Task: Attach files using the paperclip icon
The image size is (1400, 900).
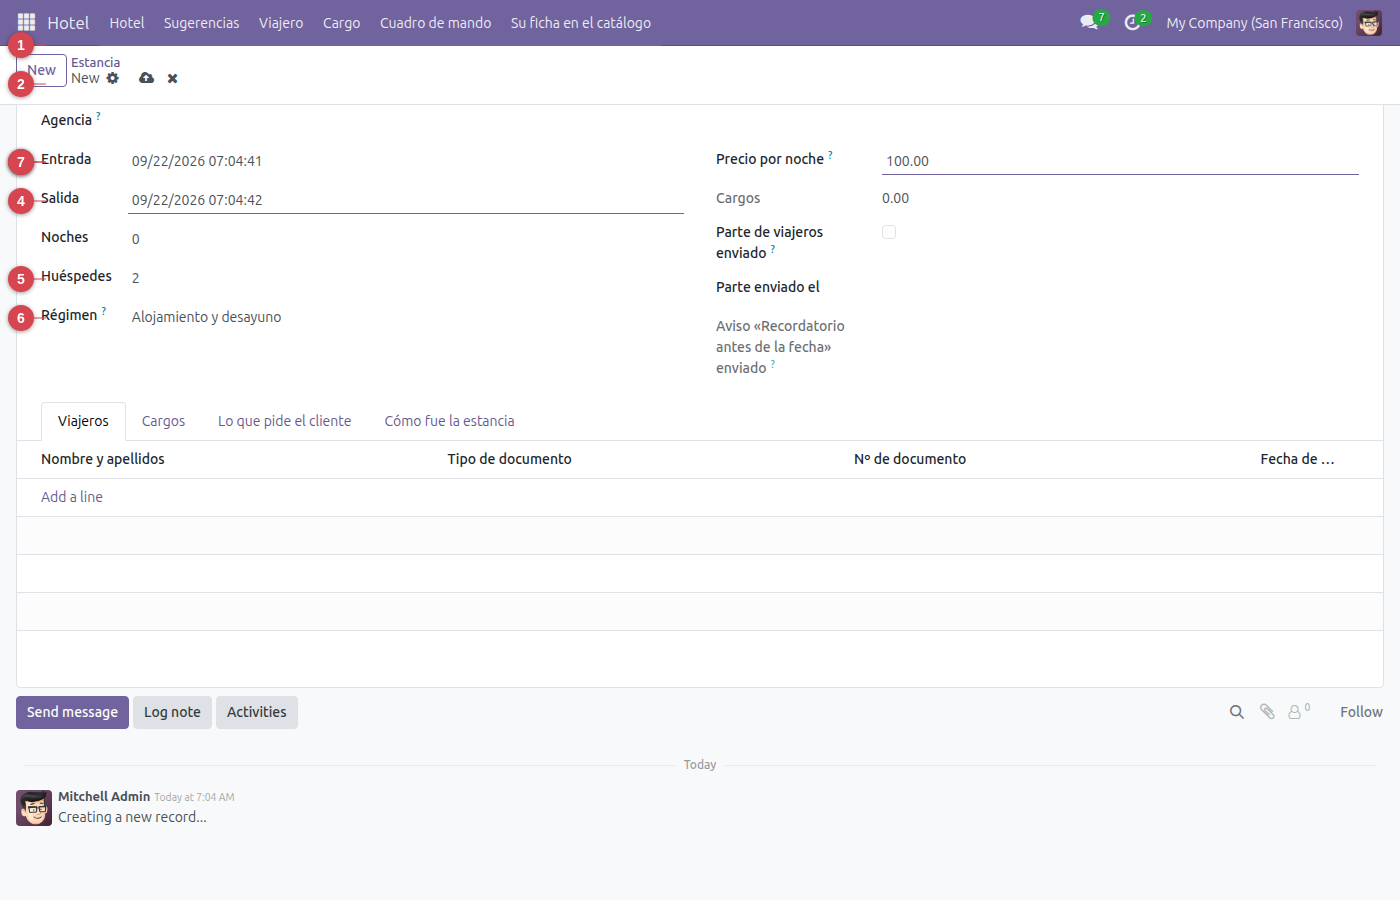Action: [x=1267, y=712]
